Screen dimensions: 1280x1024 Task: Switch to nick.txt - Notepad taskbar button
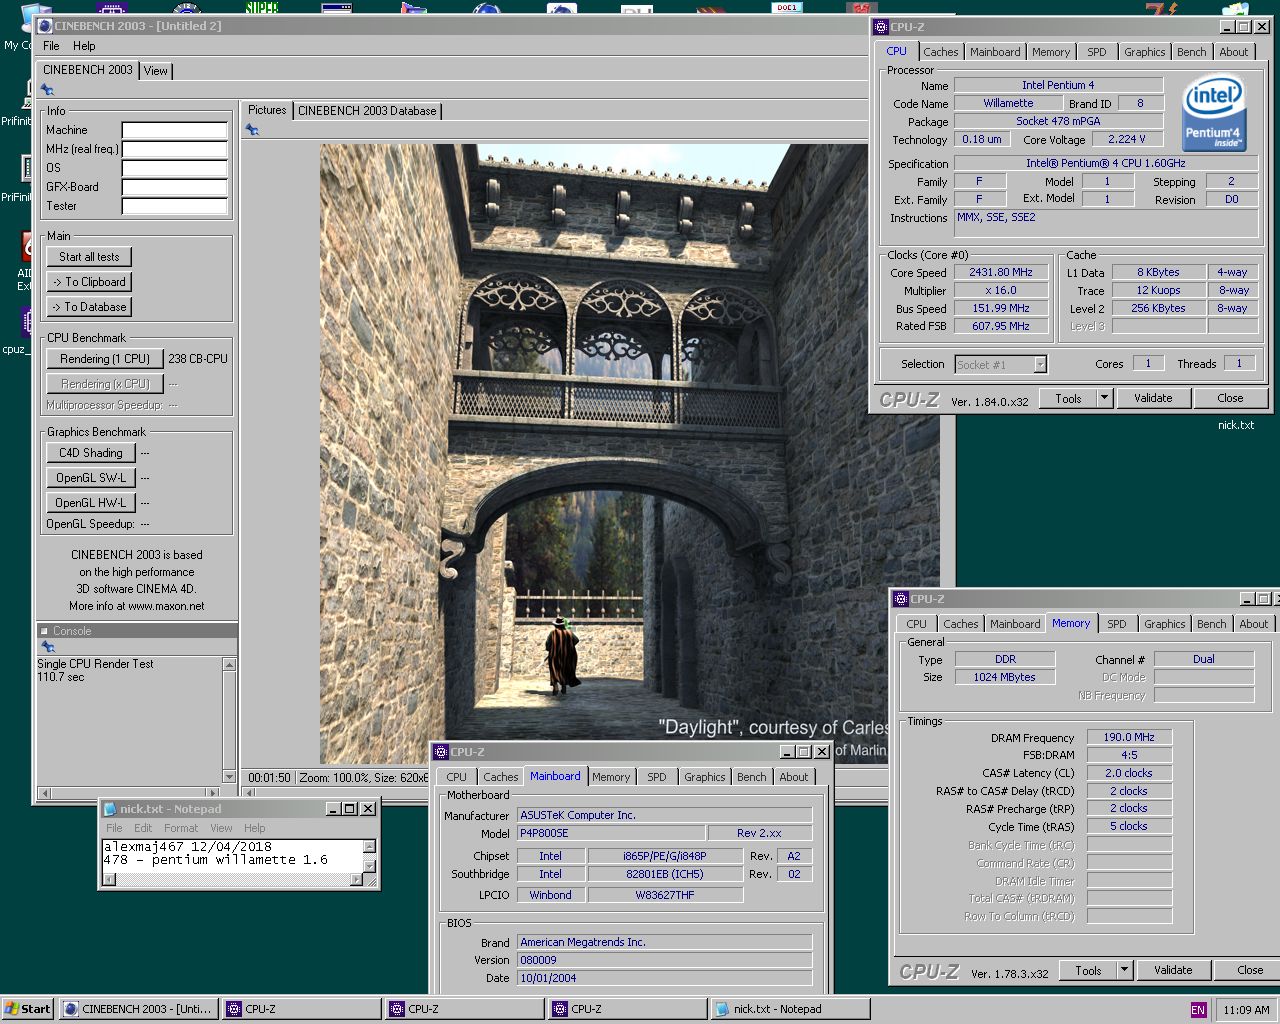(x=790, y=1009)
